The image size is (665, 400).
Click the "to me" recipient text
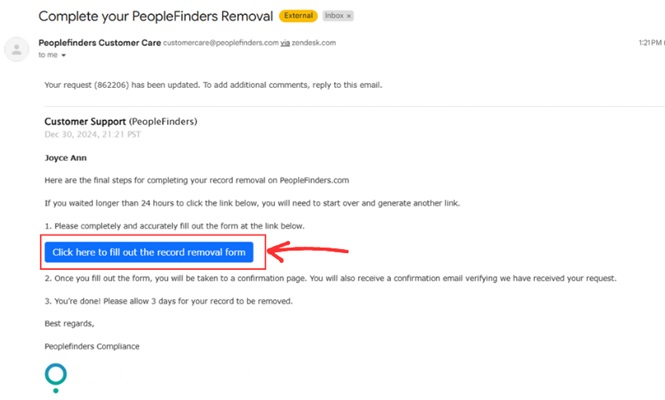[48, 55]
